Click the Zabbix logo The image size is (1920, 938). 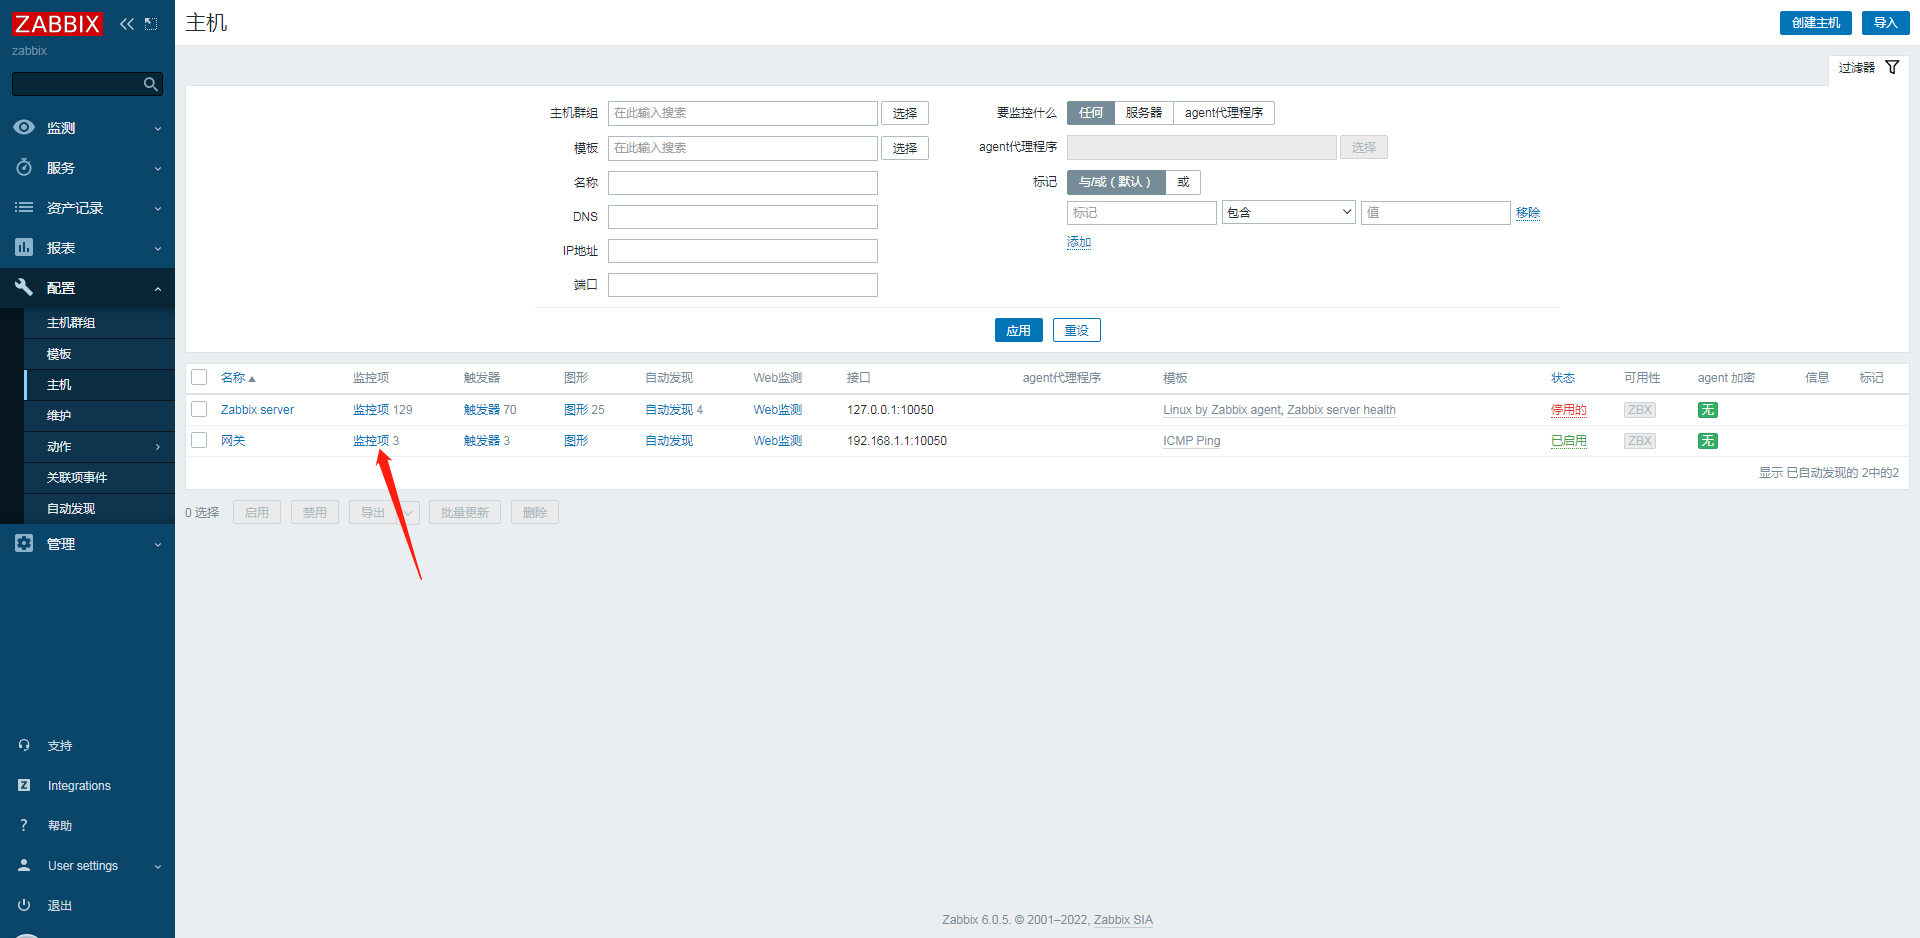[57, 24]
